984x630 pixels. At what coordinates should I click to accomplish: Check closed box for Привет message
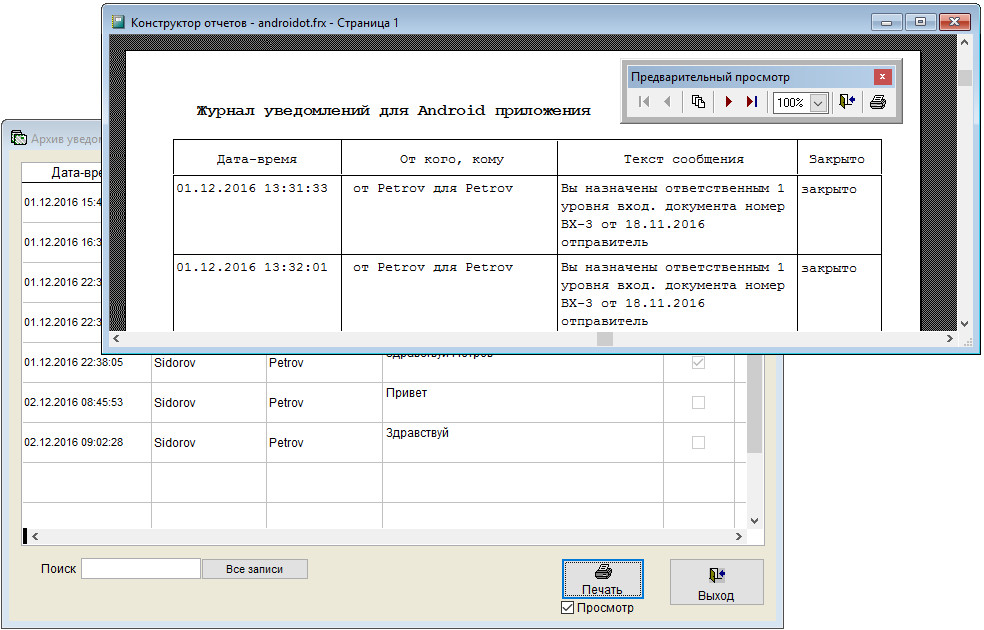pos(698,402)
